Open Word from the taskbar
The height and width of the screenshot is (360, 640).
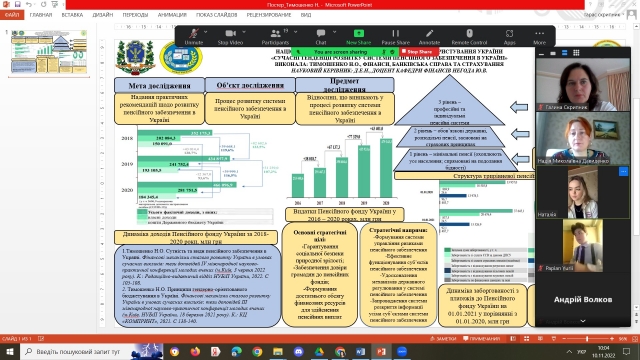[x=360, y=351]
